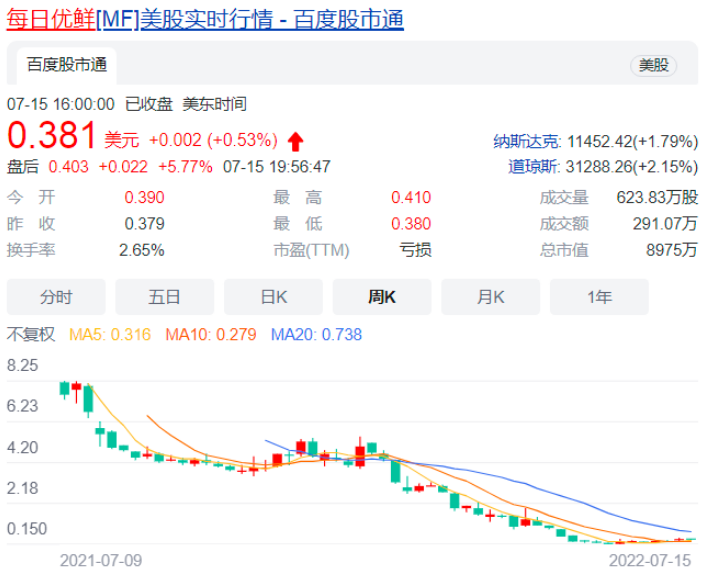Click the MA5: 0.316 indicator
Screen dimensions: 706x572
point(110,335)
